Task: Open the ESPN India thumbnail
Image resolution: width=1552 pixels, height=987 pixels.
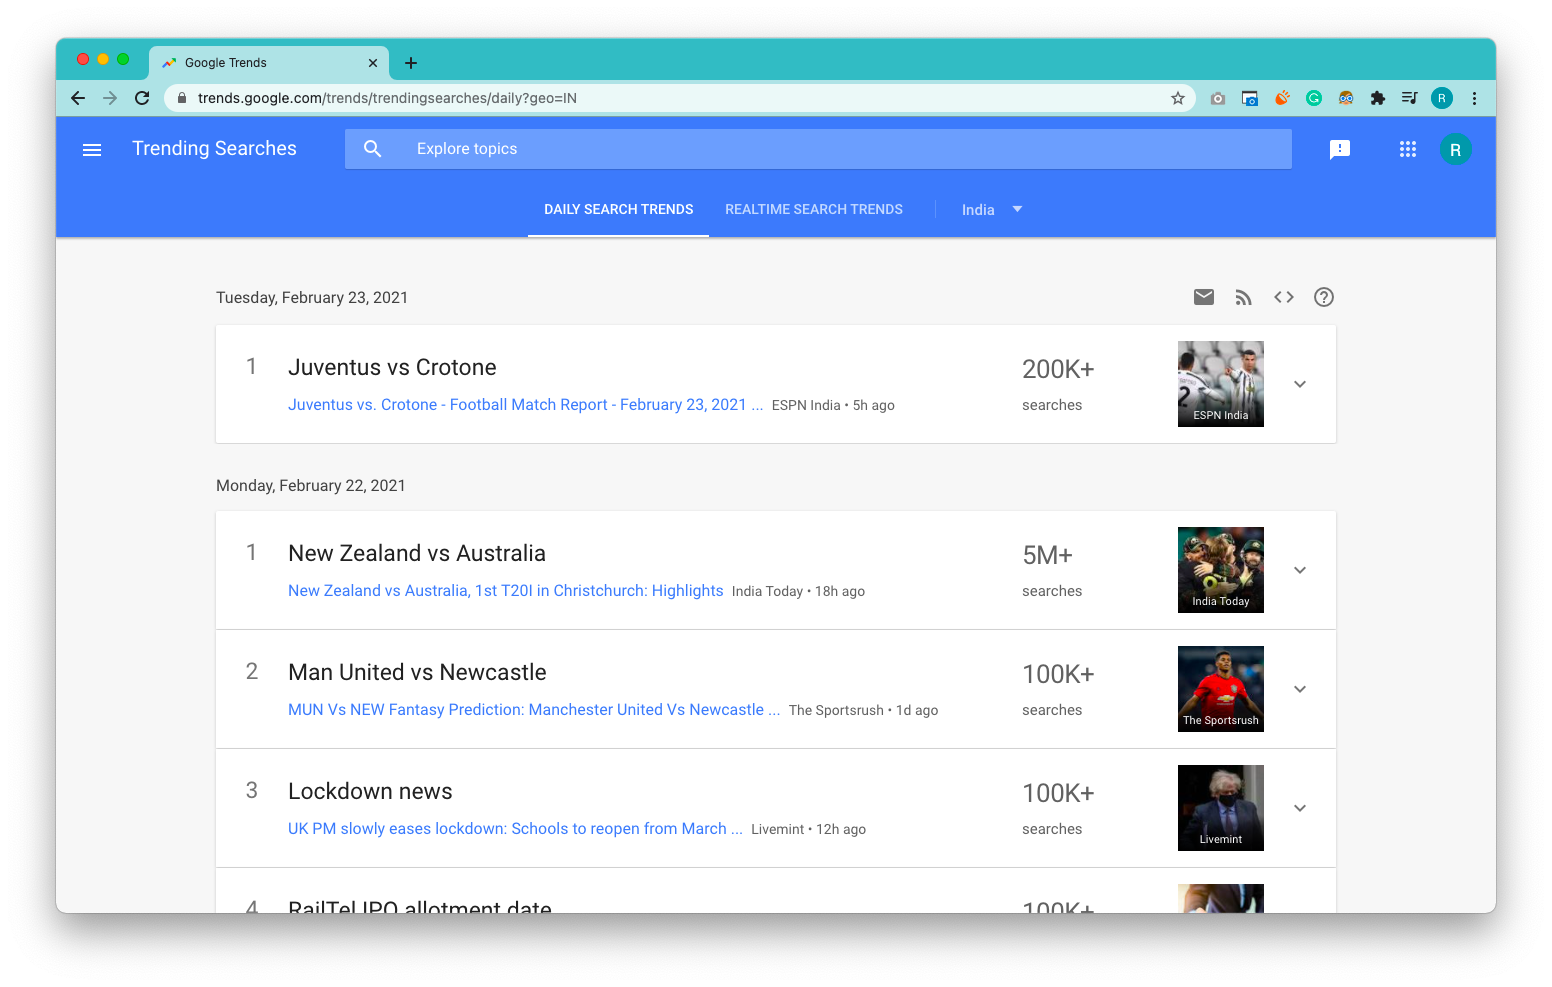Action: pyautogui.click(x=1221, y=384)
